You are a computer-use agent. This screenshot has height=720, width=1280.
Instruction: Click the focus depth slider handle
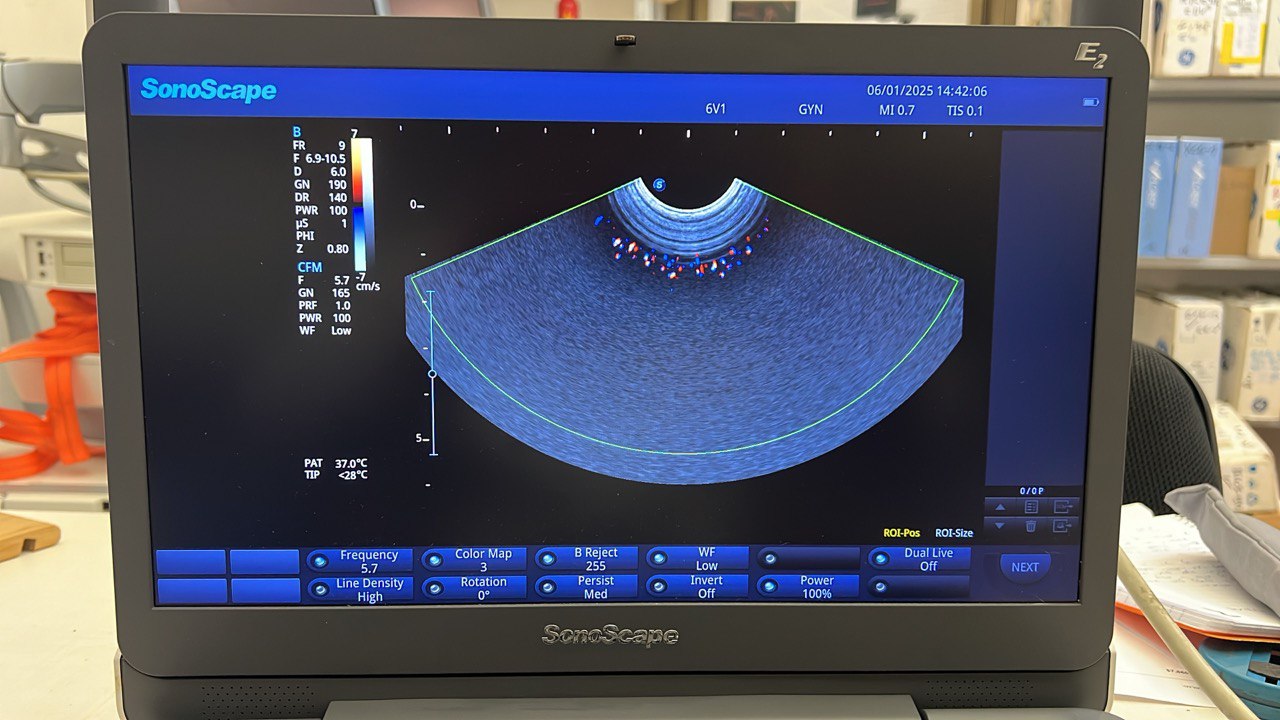[x=432, y=374]
